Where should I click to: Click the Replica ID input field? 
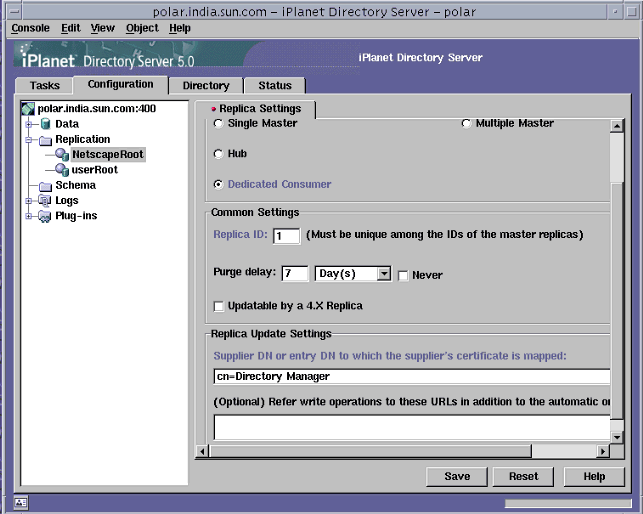pos(286,236)
